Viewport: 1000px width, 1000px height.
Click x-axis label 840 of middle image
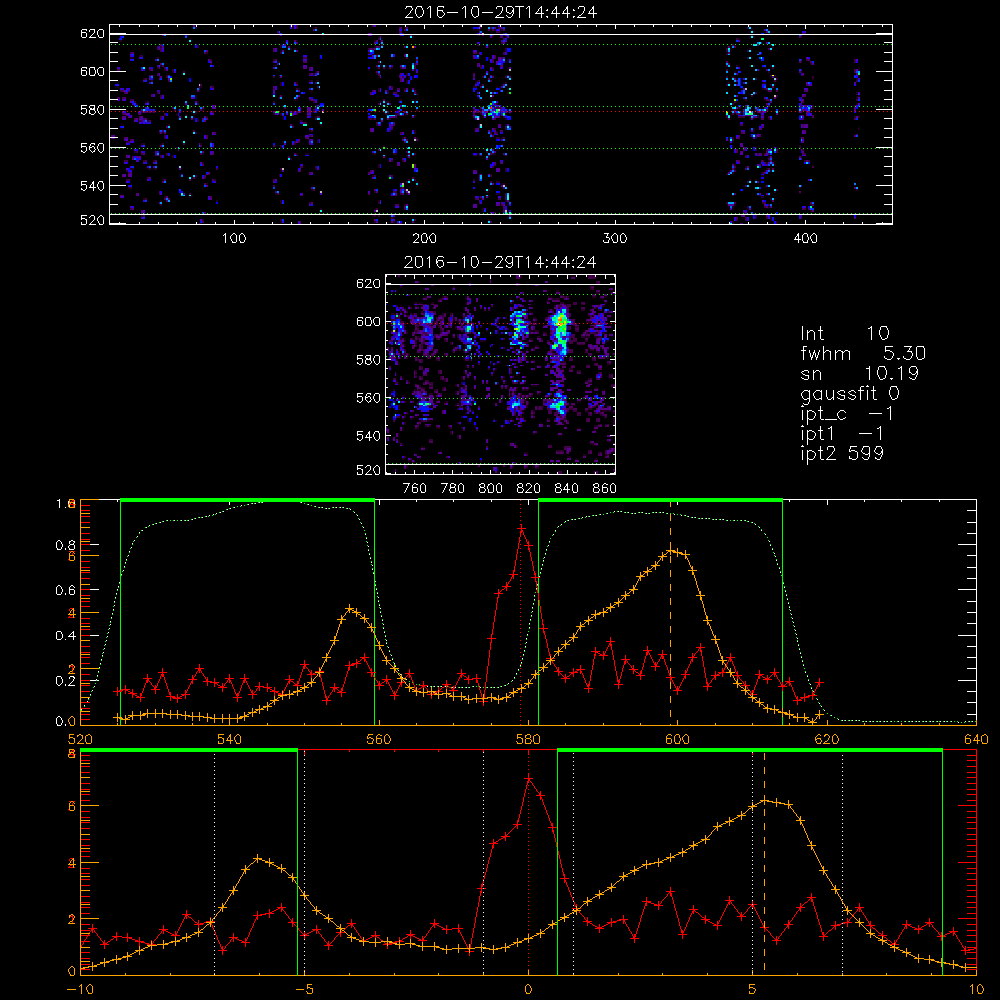click(567, 489)
